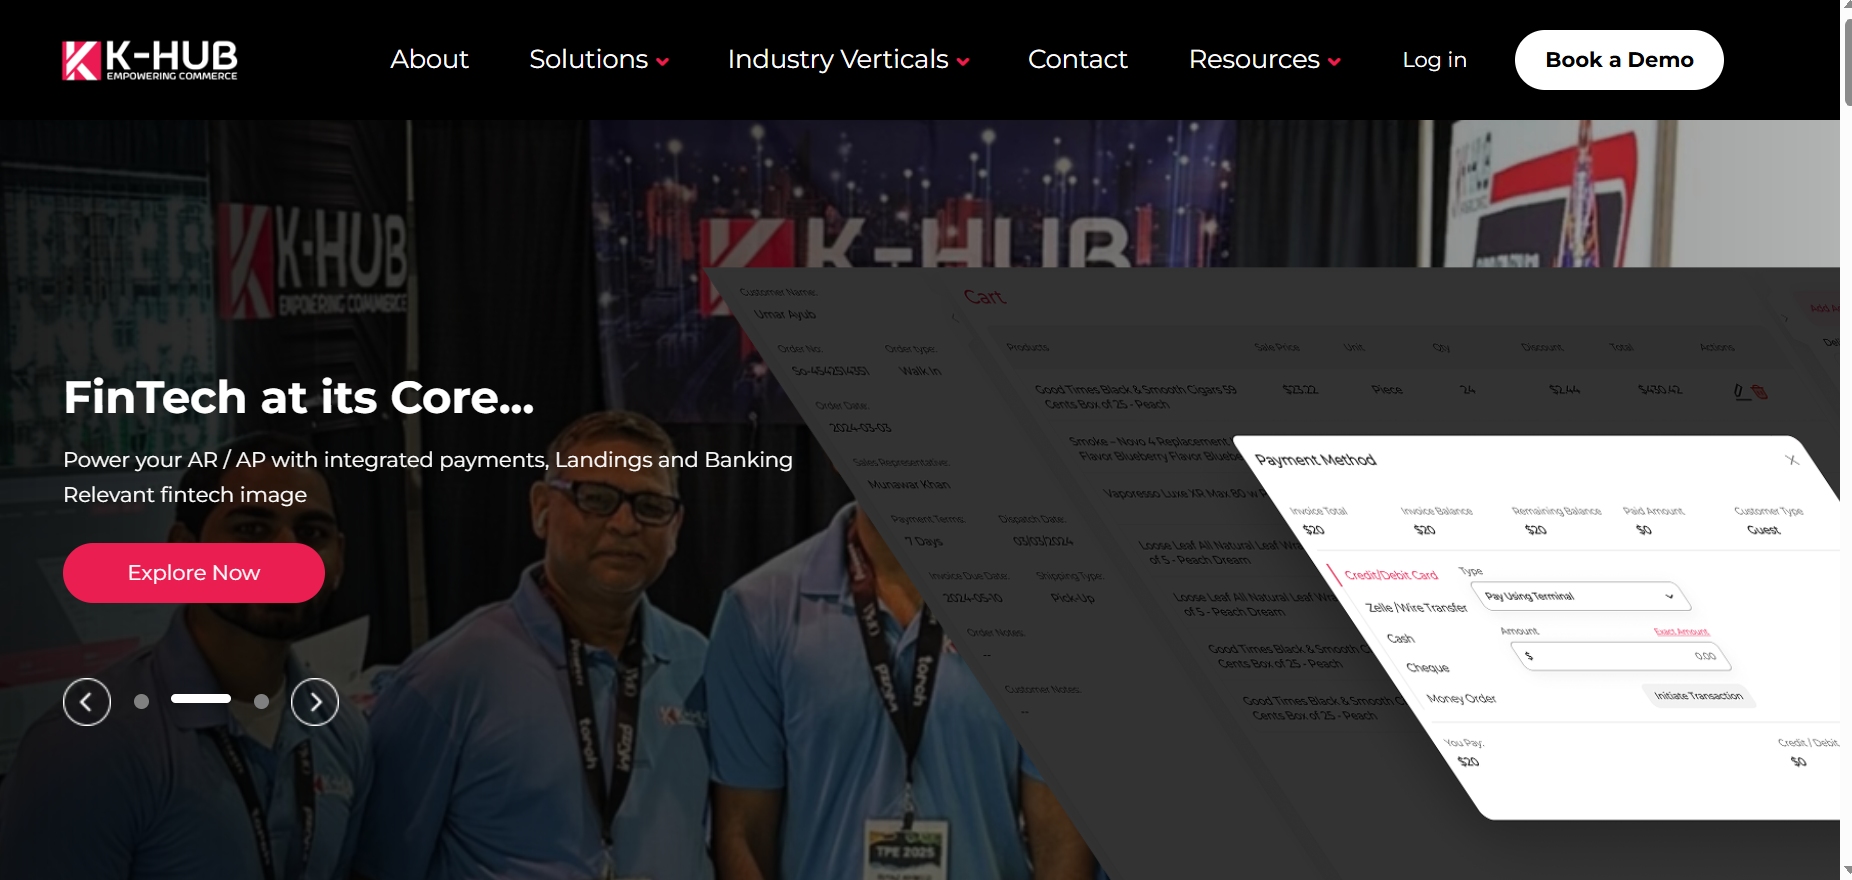Click the Explore Now button
Viewport: 1852px width, 880px height.
tap(194, 573)
